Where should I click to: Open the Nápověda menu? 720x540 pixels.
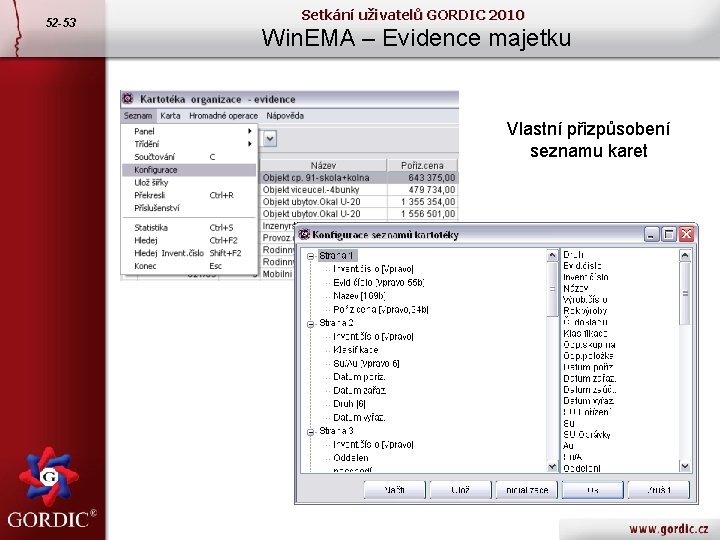click(285, 116)
